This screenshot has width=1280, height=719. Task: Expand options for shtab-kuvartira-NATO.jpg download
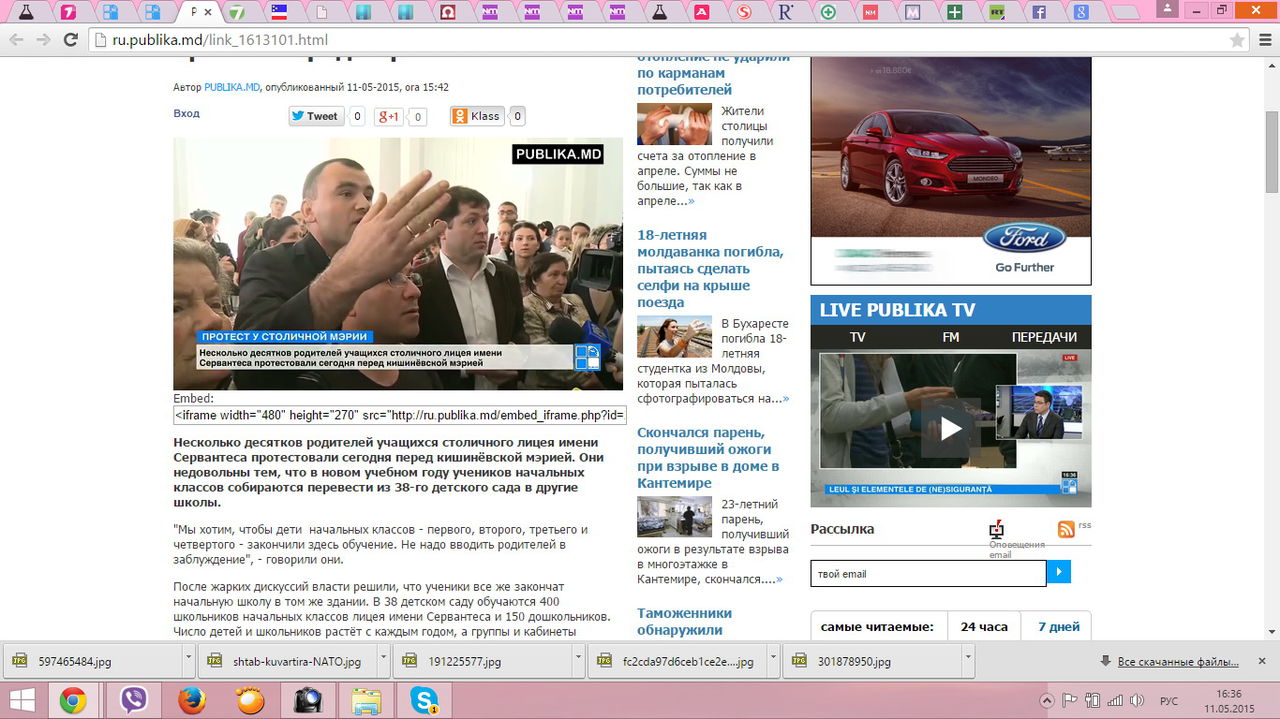tap(383, 661)
